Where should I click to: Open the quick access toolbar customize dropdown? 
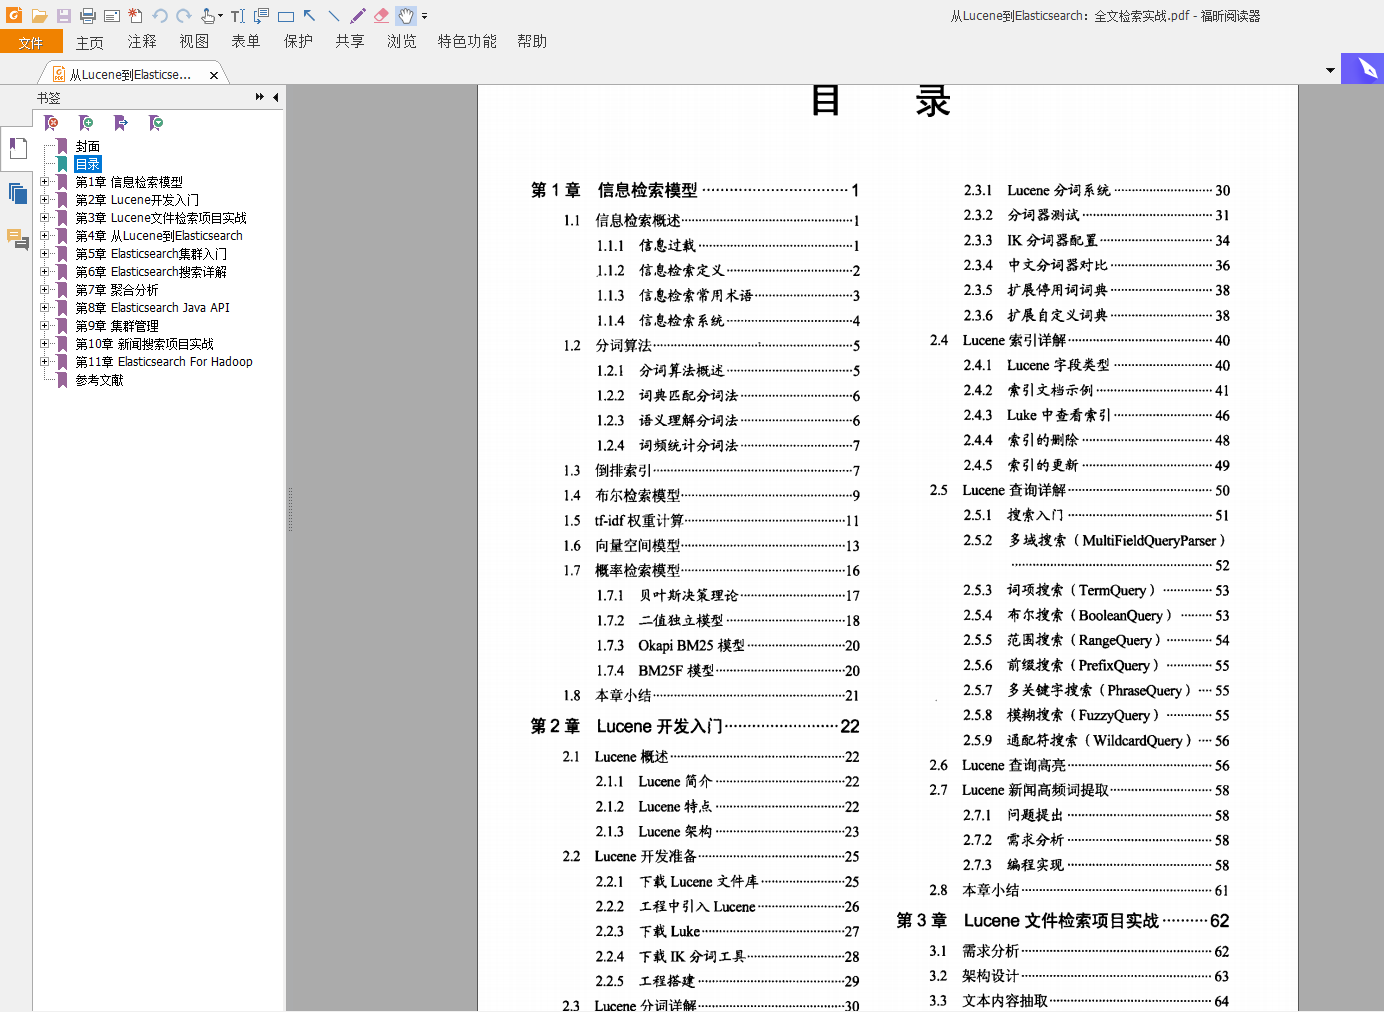click(425, 16)
